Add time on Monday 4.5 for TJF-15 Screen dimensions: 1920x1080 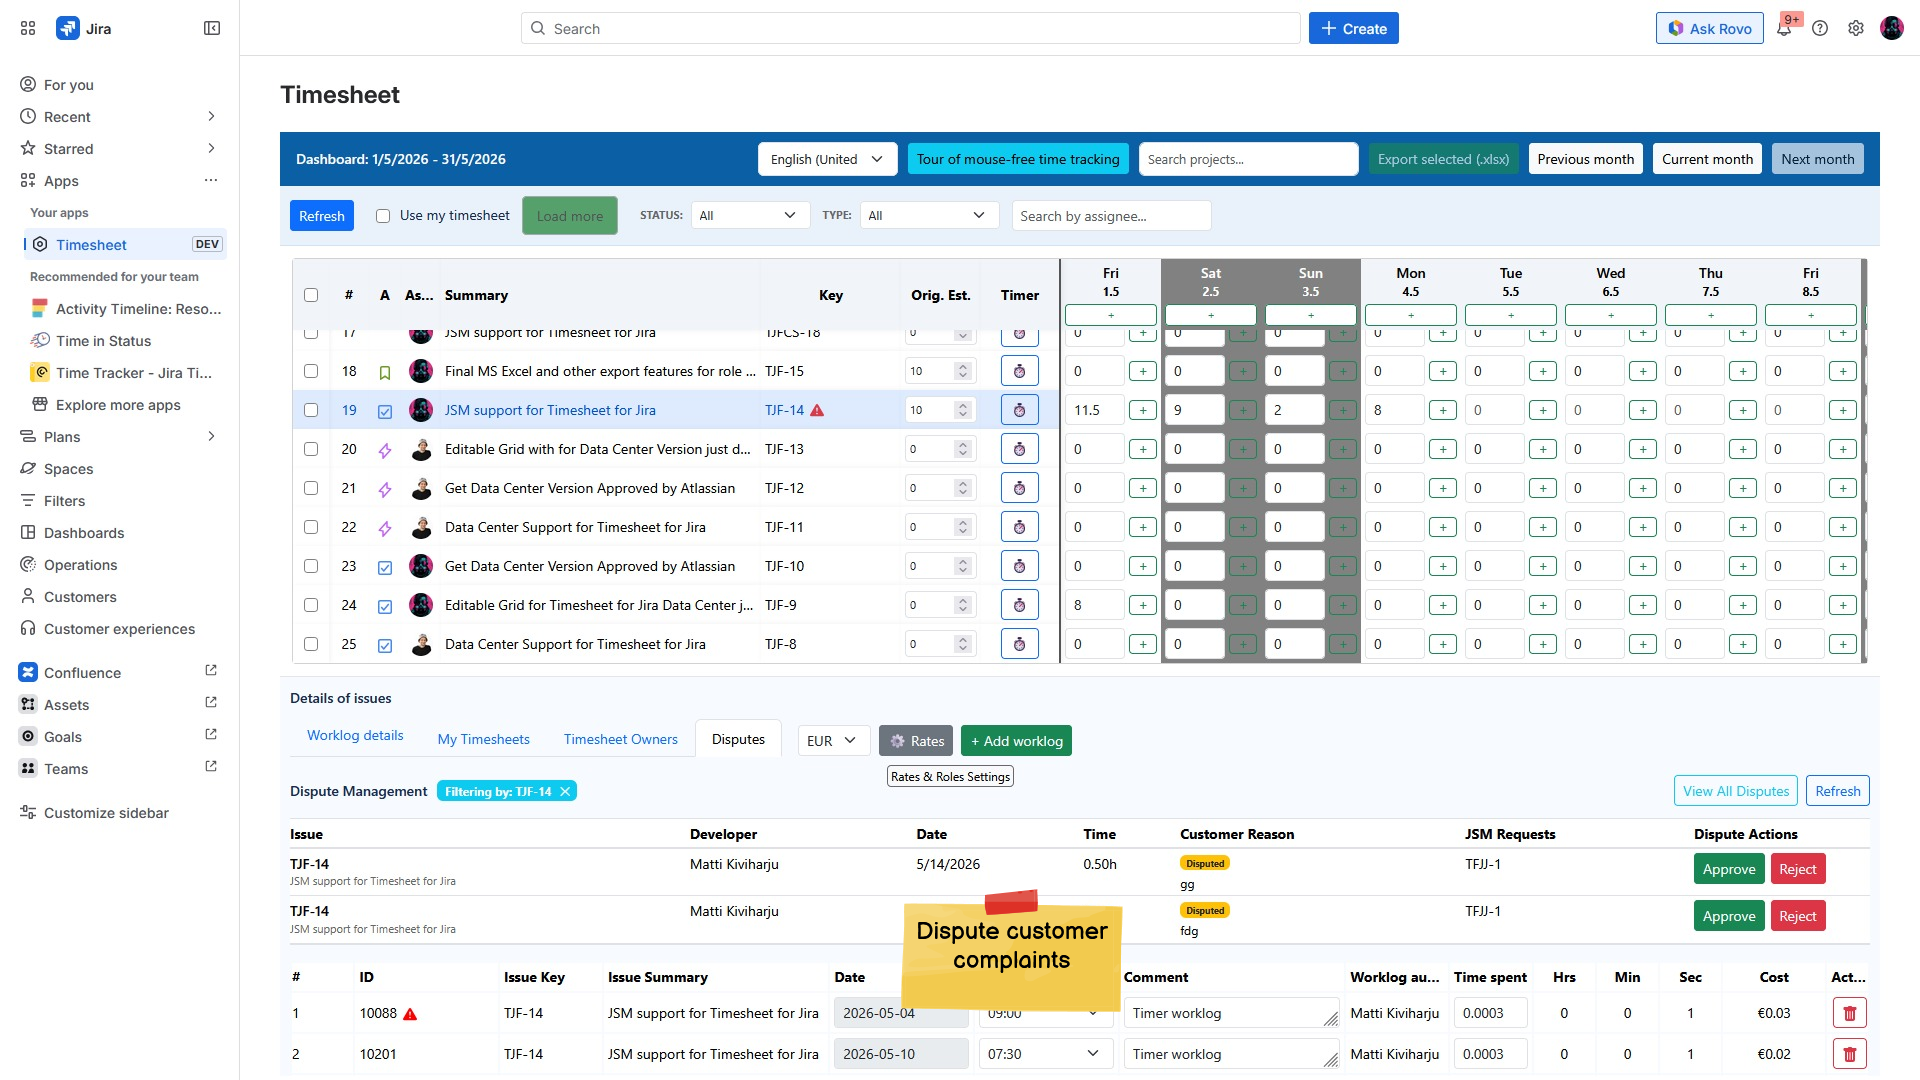click(x=1443, y=371)
